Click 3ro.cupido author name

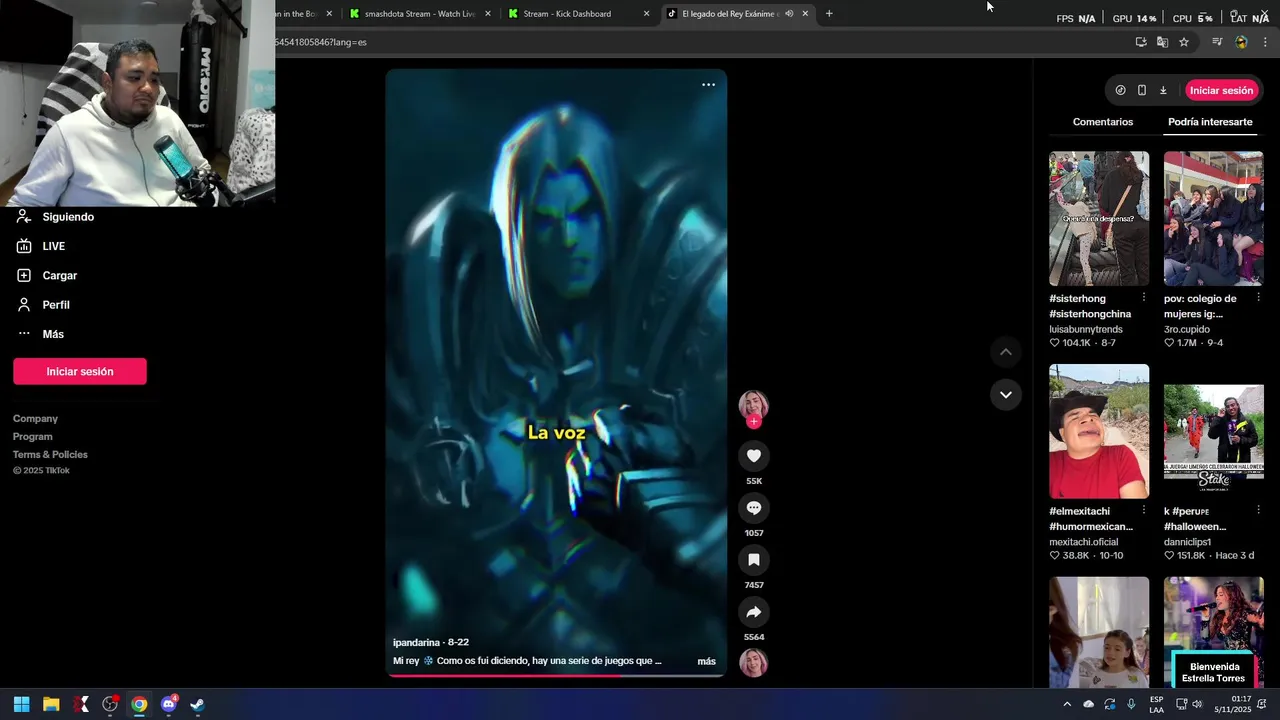tap(1187, 329)
